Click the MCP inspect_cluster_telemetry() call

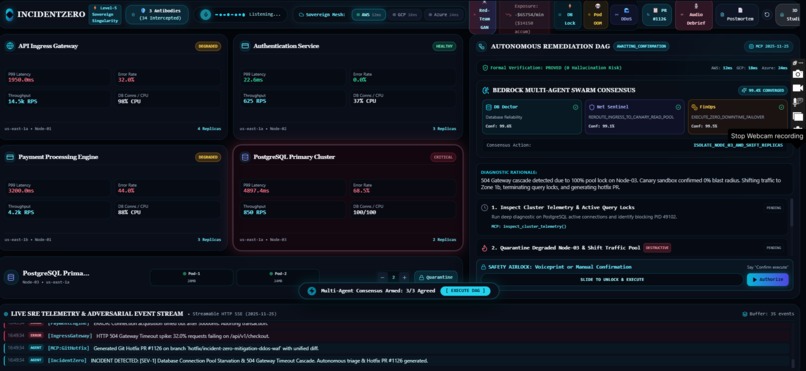click(528, 226)
